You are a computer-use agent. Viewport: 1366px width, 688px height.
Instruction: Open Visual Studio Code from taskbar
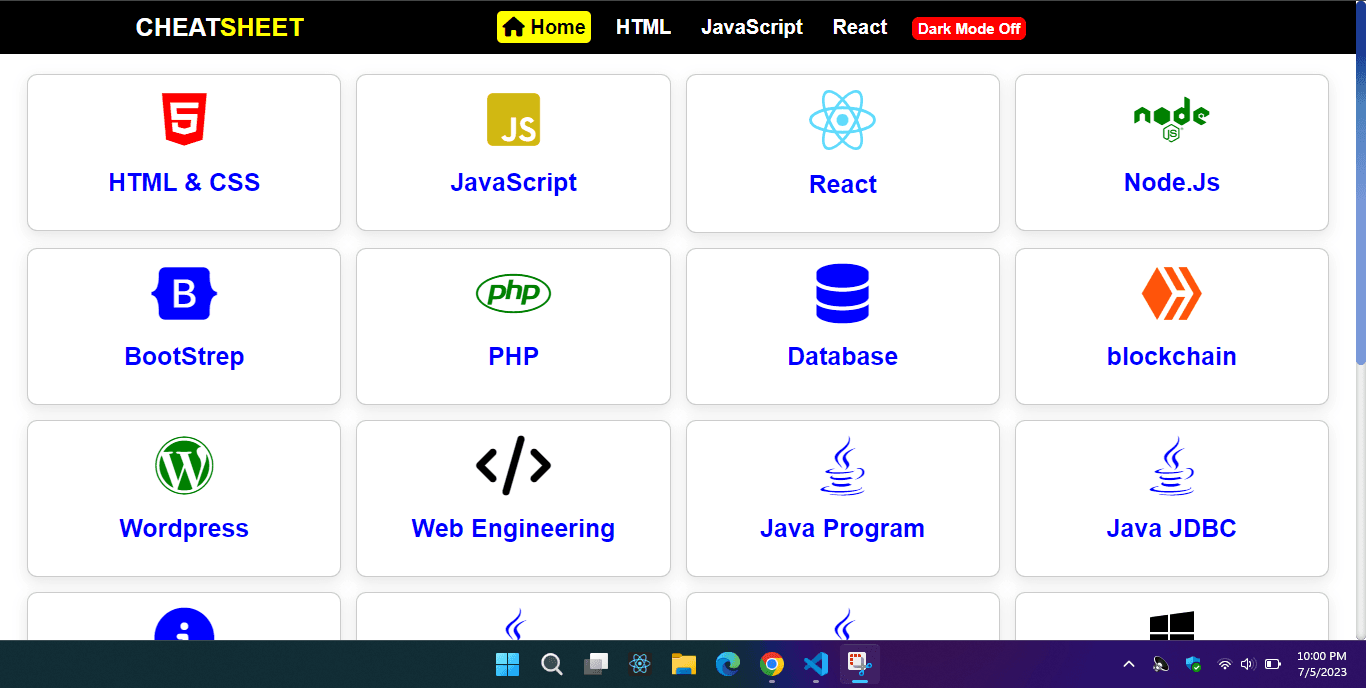[815, 664]
